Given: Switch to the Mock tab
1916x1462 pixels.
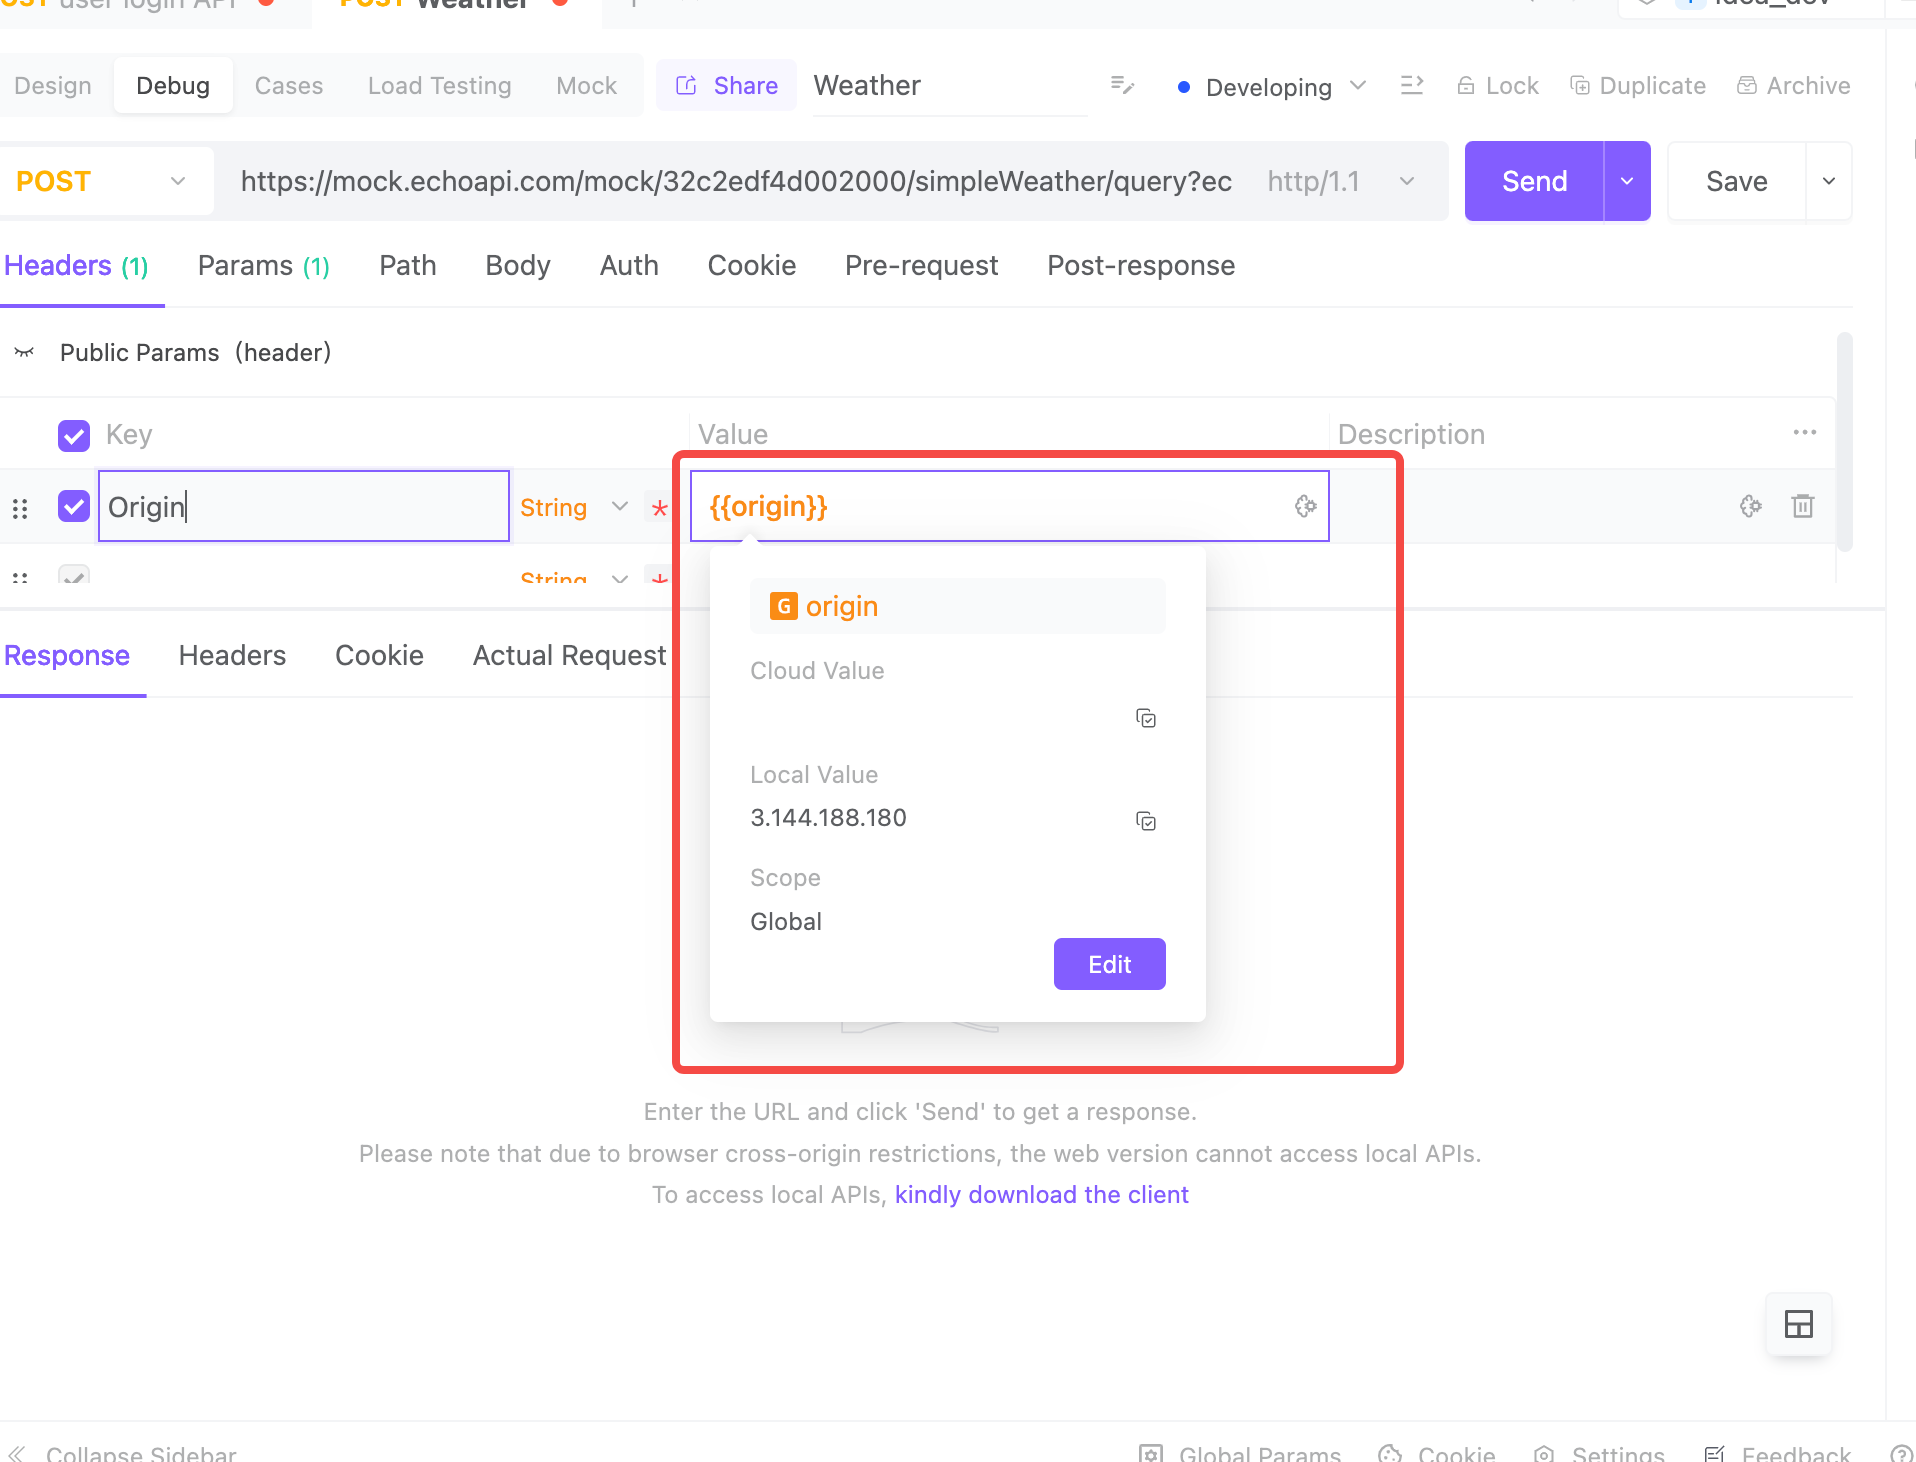Looking at the screenshot, I should [x=587, y=85].
